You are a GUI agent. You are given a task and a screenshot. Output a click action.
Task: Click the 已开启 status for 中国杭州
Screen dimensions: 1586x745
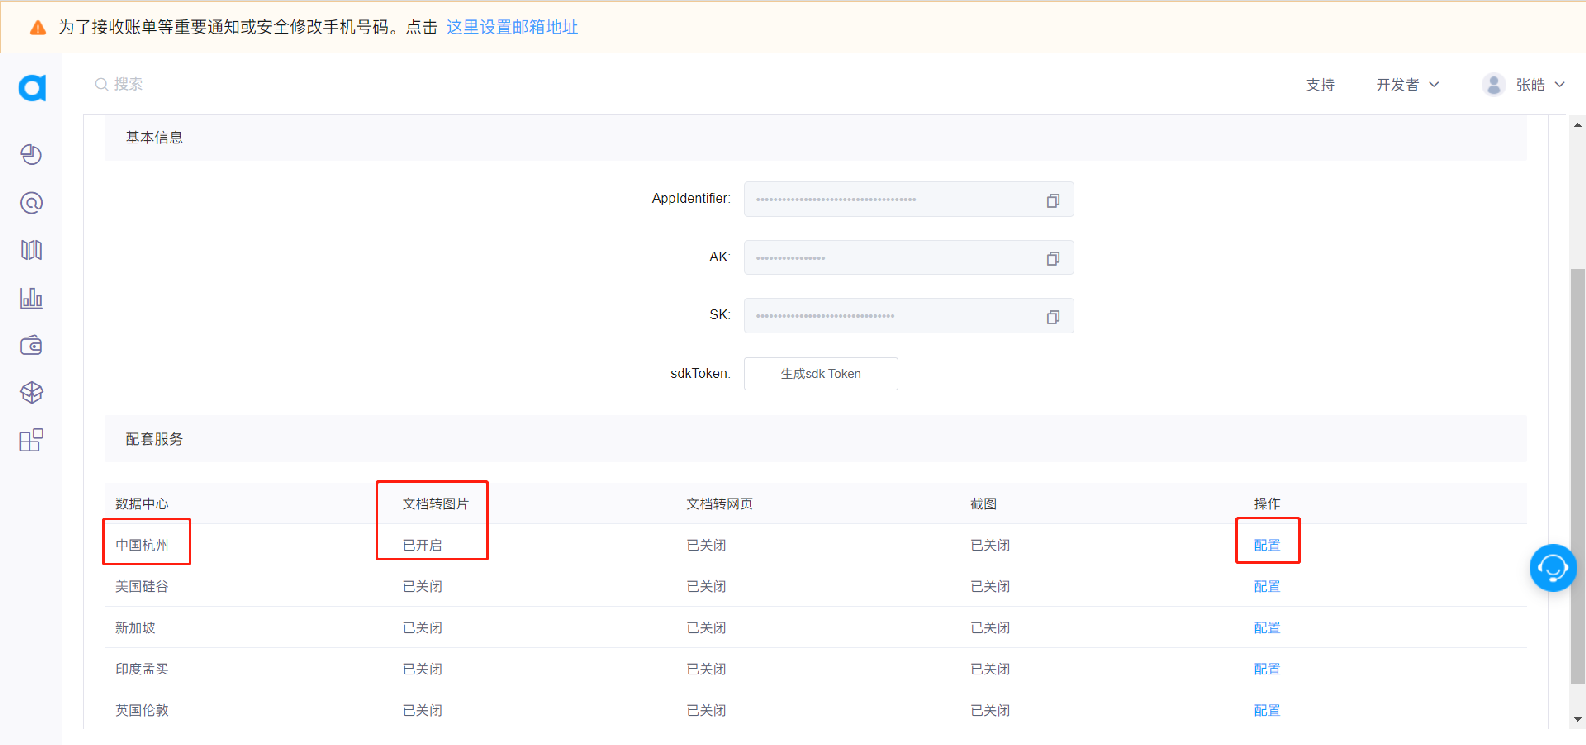[x=422, y=545]
